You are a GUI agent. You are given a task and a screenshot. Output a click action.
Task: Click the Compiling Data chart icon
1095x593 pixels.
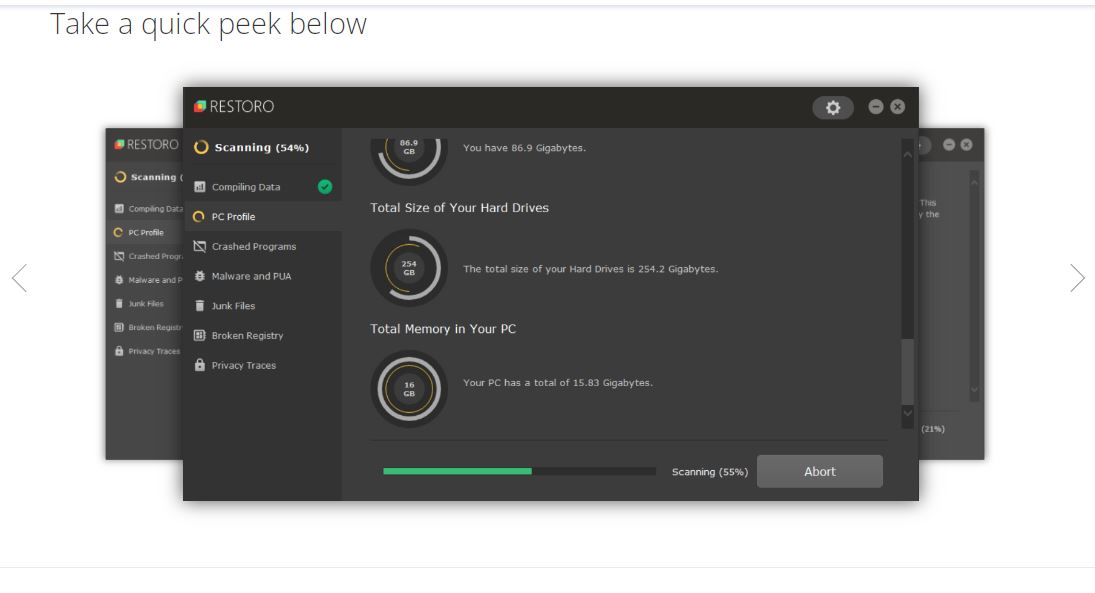[x=200, y=186]
